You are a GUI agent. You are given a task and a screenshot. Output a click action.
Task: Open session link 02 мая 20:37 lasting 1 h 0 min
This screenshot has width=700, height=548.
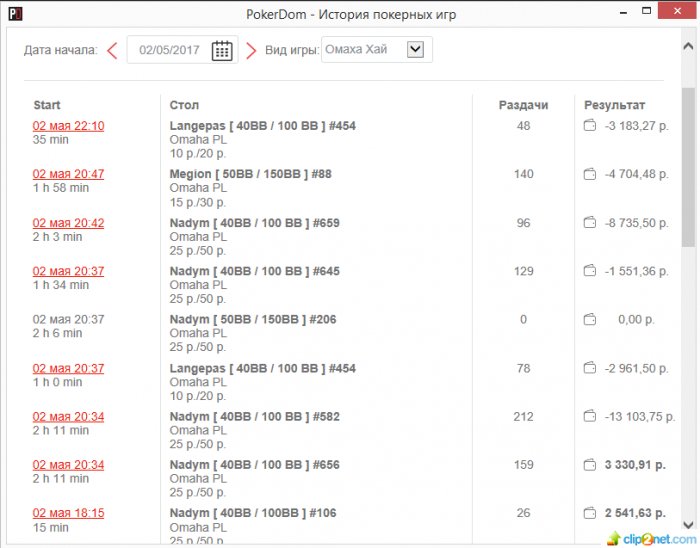click(68, 368)
